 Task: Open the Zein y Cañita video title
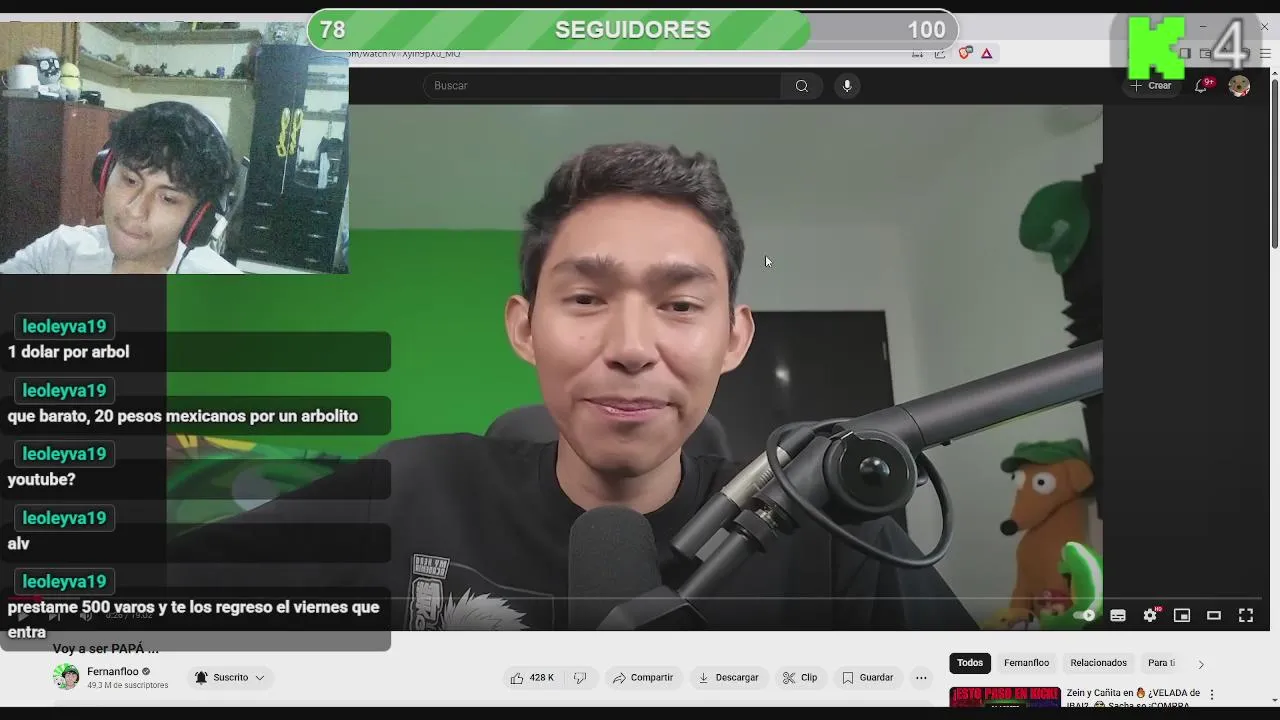(x=1133, y=698)
